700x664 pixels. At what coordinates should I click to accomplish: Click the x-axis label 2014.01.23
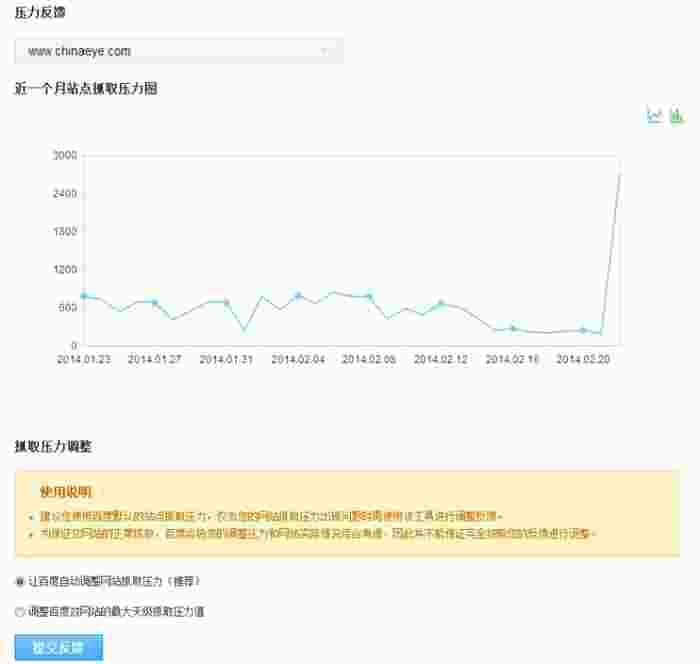click(83, 359)
